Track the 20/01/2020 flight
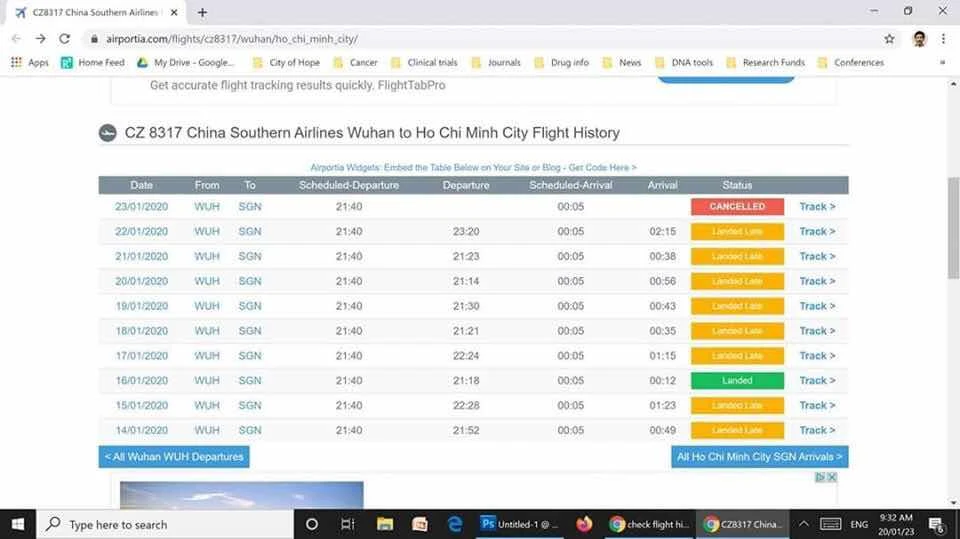 pos(817,281)
